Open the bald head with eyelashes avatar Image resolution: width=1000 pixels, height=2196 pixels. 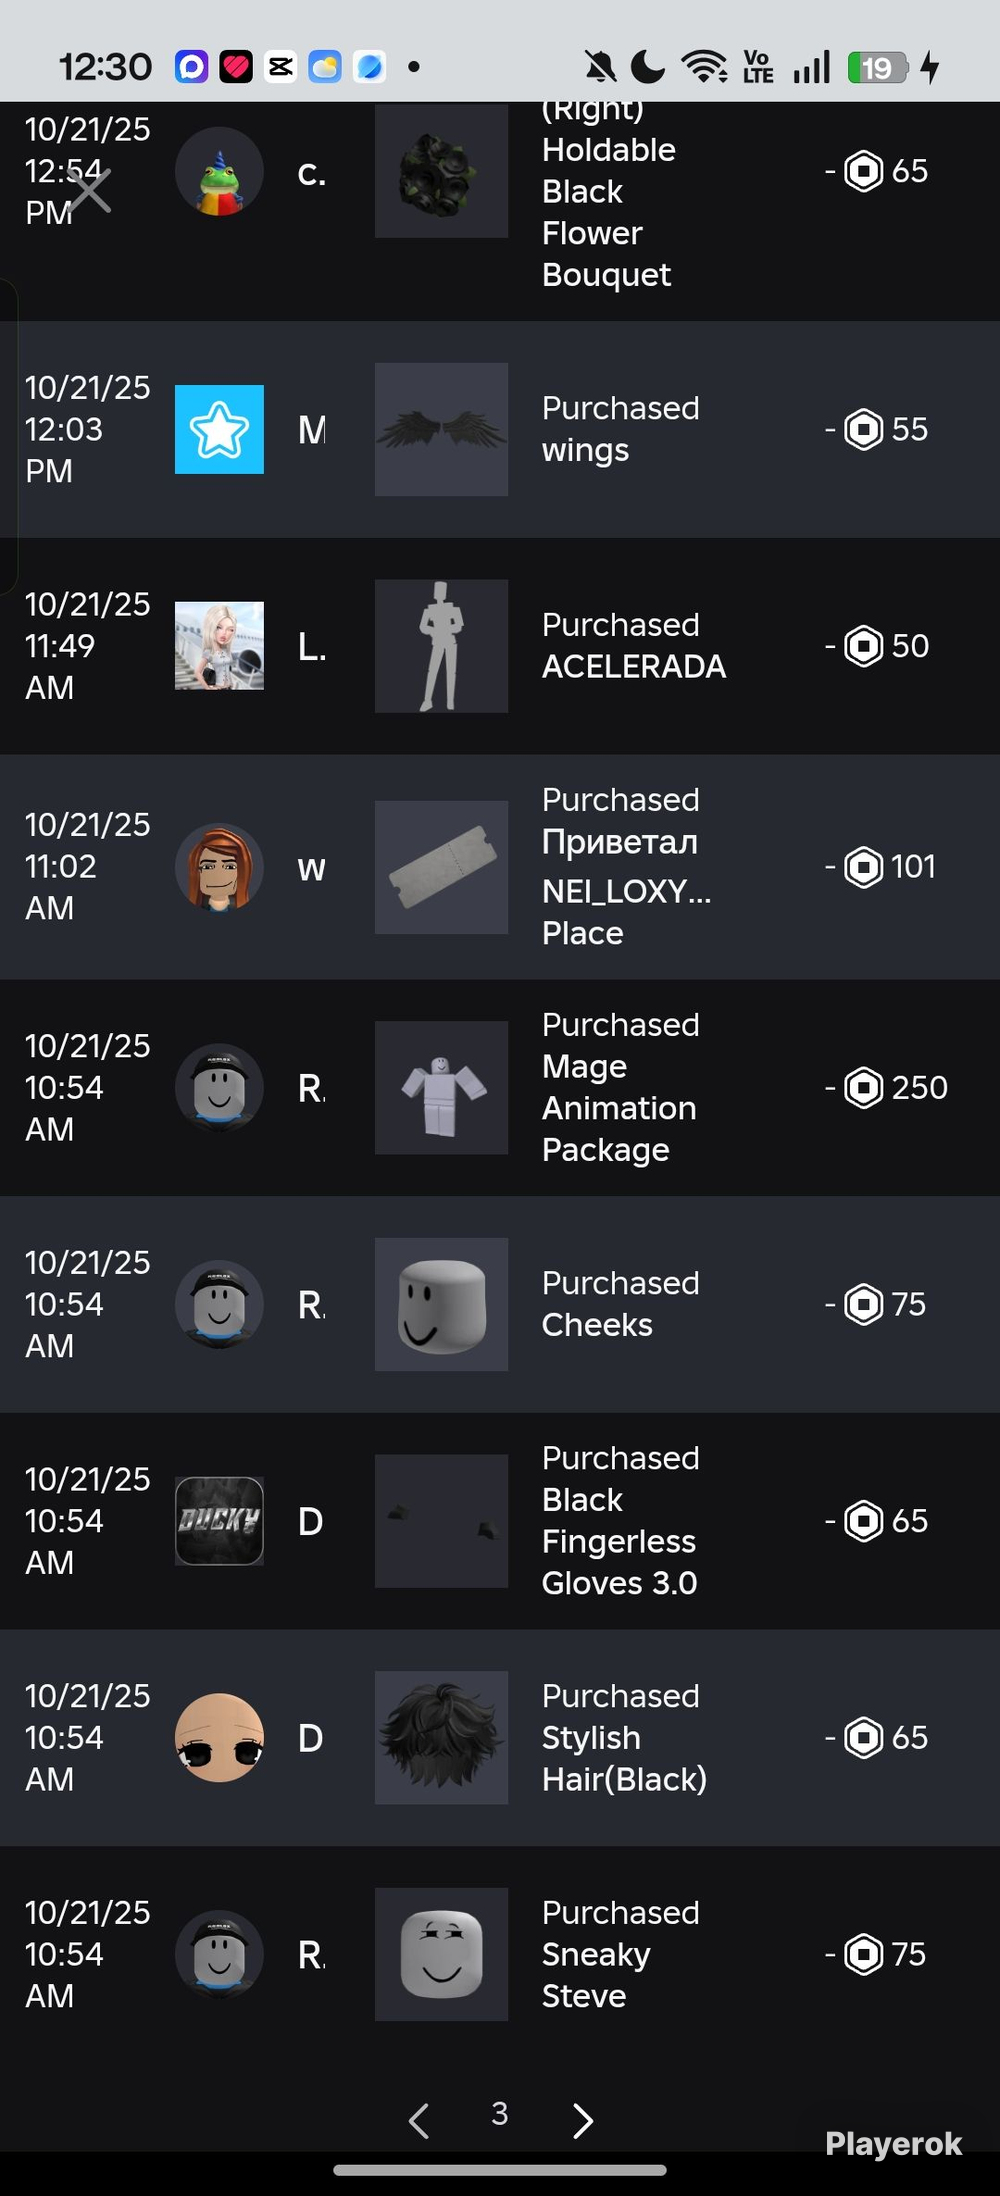point(219,1738)
